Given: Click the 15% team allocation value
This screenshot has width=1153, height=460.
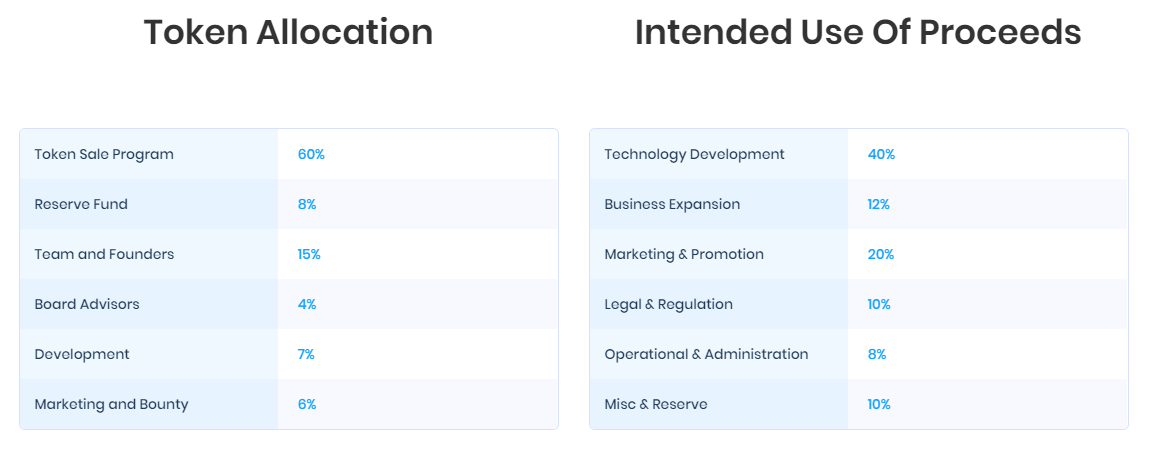Looking at the screenshot, I should (x=309, y=254).
